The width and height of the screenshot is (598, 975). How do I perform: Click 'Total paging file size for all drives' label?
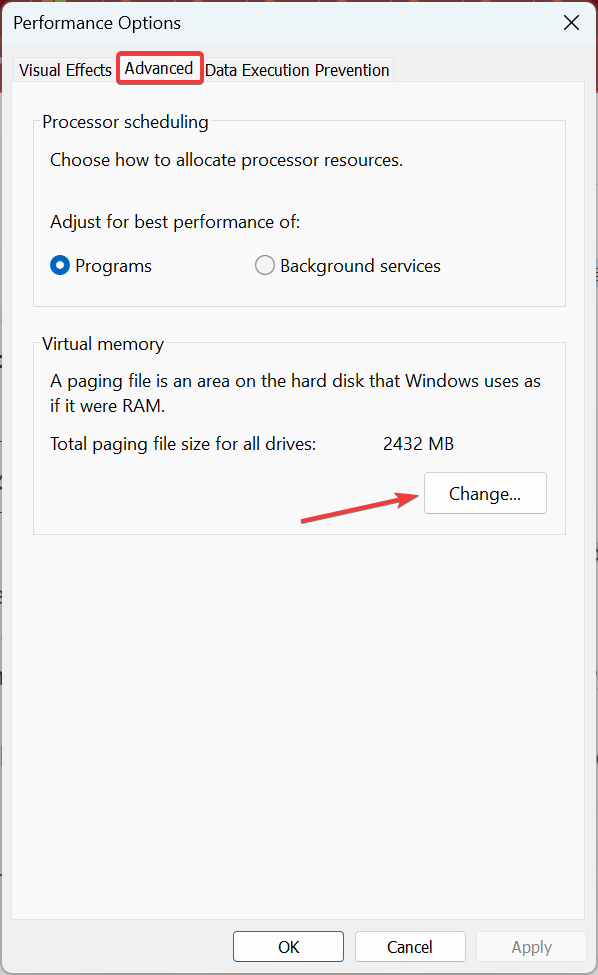pyautogui.click(x=183, y=444)
